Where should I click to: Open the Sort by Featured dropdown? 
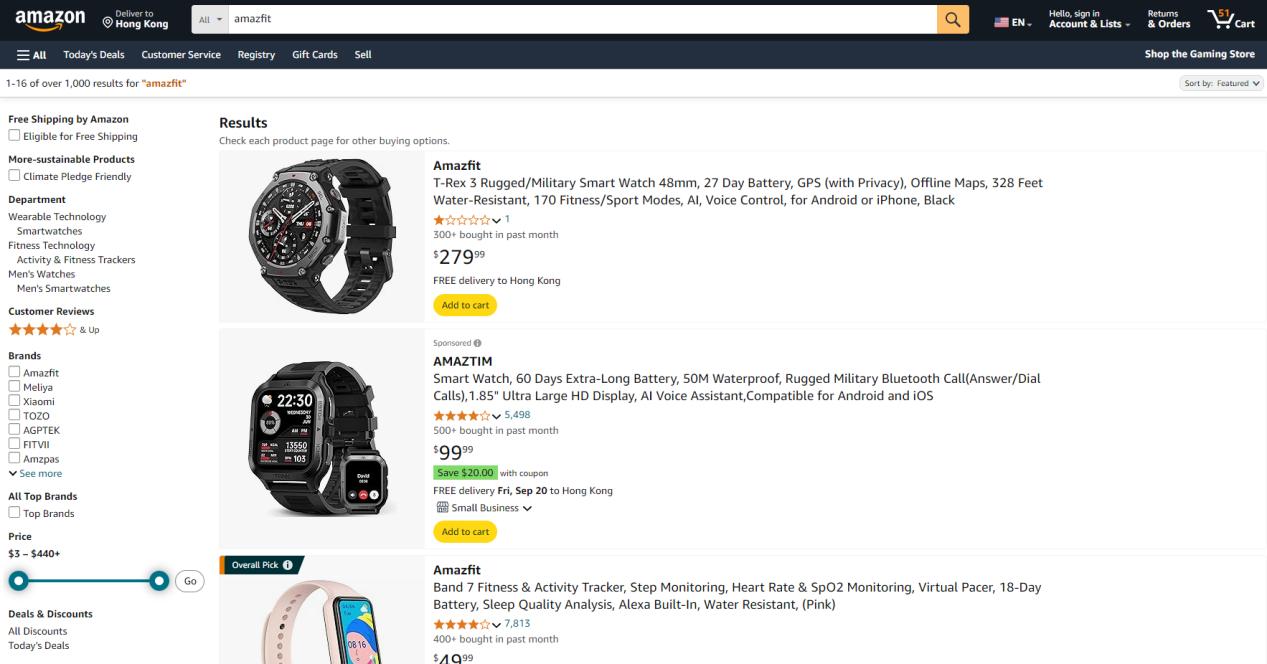coord(1221,83)
